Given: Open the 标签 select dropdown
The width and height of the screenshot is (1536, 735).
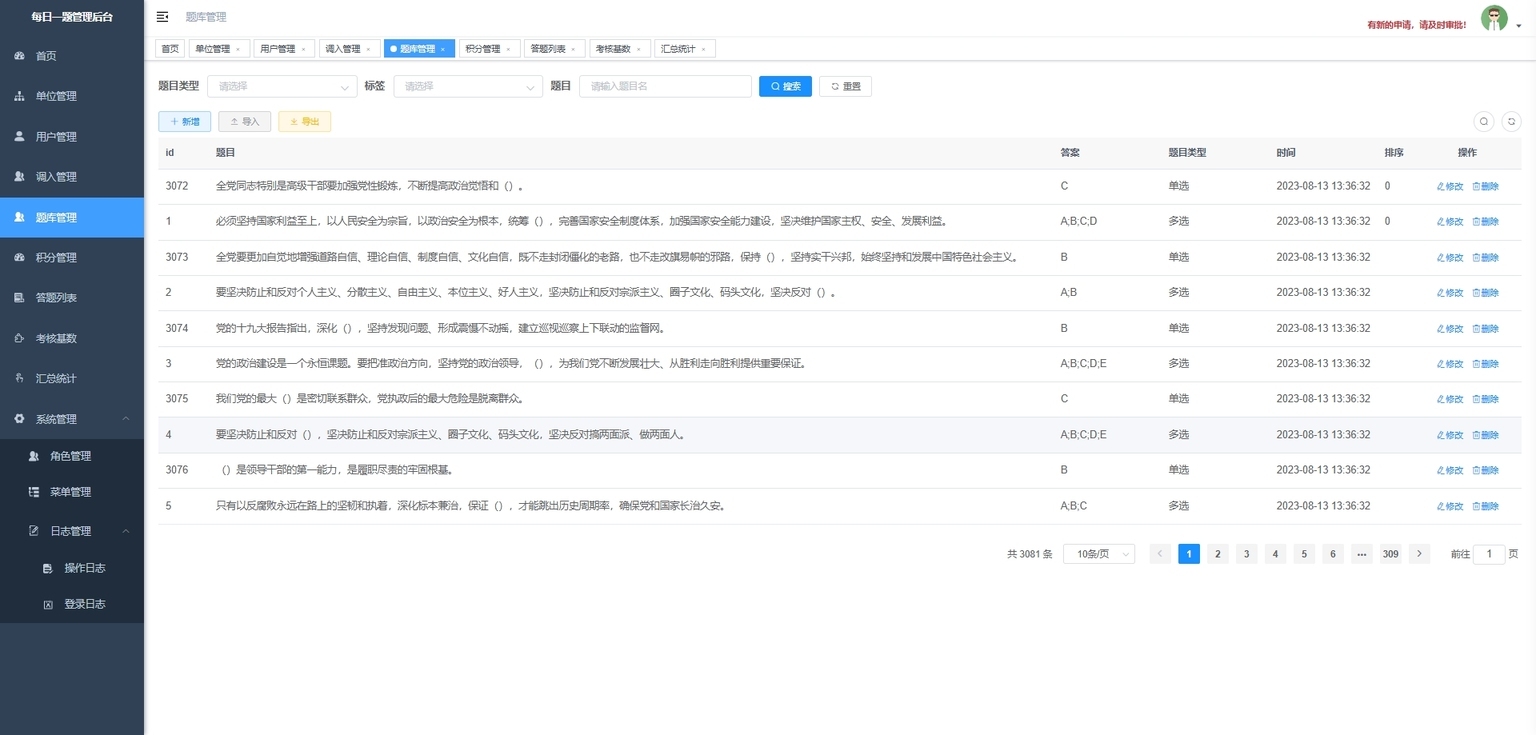Looking at the screenshot, I should click(468, 87).
